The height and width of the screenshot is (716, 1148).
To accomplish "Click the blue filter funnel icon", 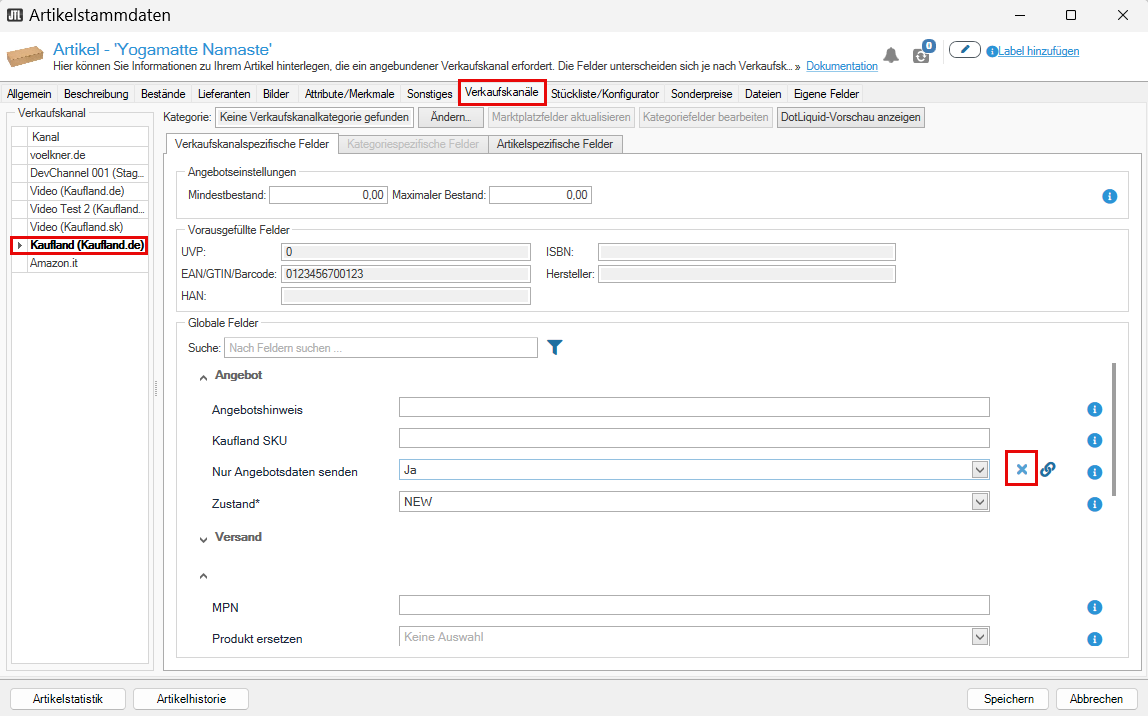I will click(555, 347).
